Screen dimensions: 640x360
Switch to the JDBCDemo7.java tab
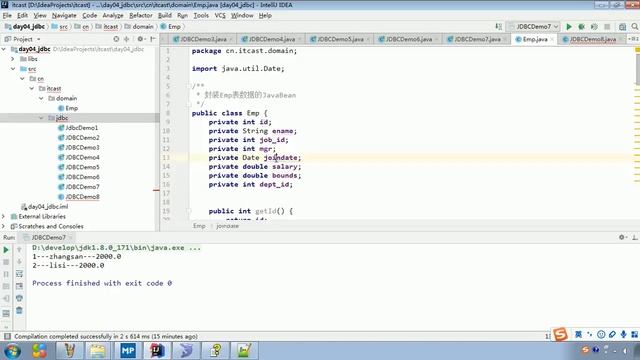[x=477, y=39]
